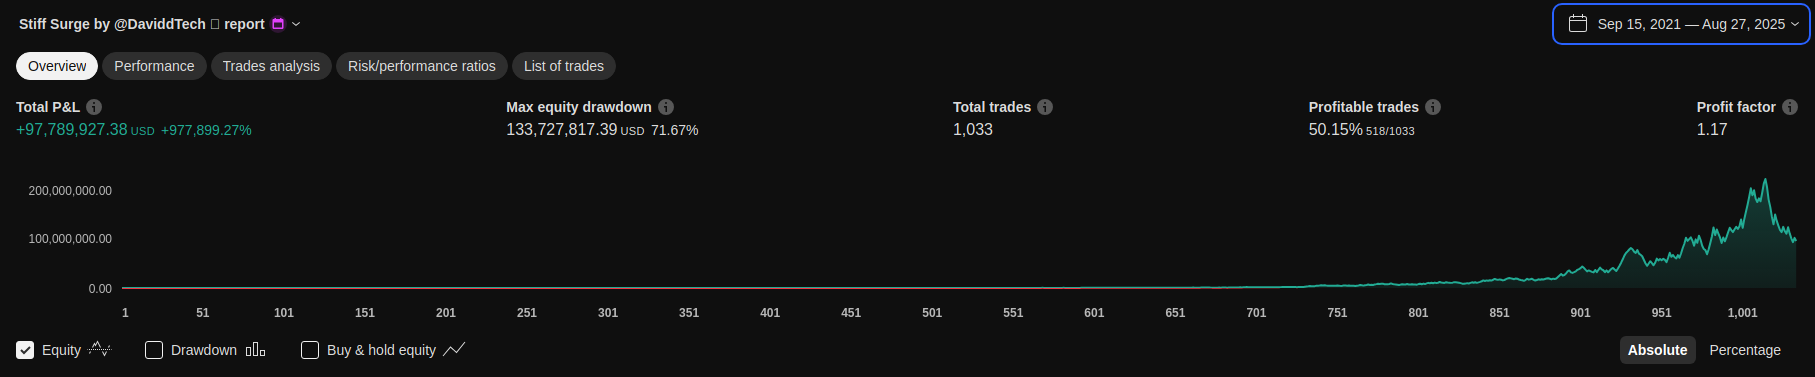Switch the chart to Percentage mode

click(1745, 350)
